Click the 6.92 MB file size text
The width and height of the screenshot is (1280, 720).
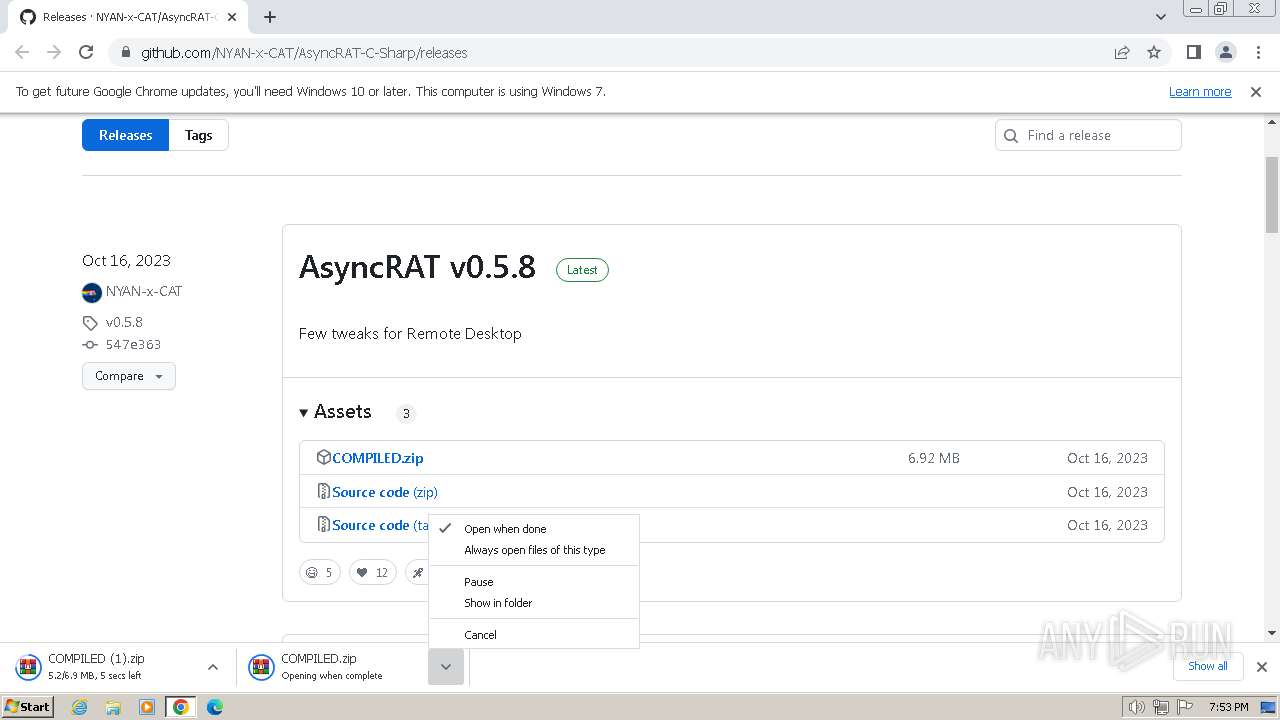(x=934, y=458)
